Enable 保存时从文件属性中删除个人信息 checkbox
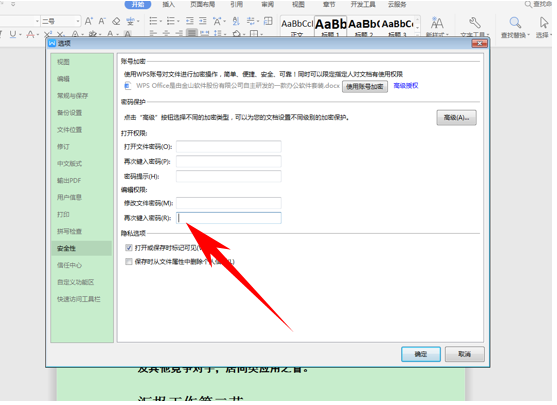Screen dimensions: 557x405 click(129, 262)
